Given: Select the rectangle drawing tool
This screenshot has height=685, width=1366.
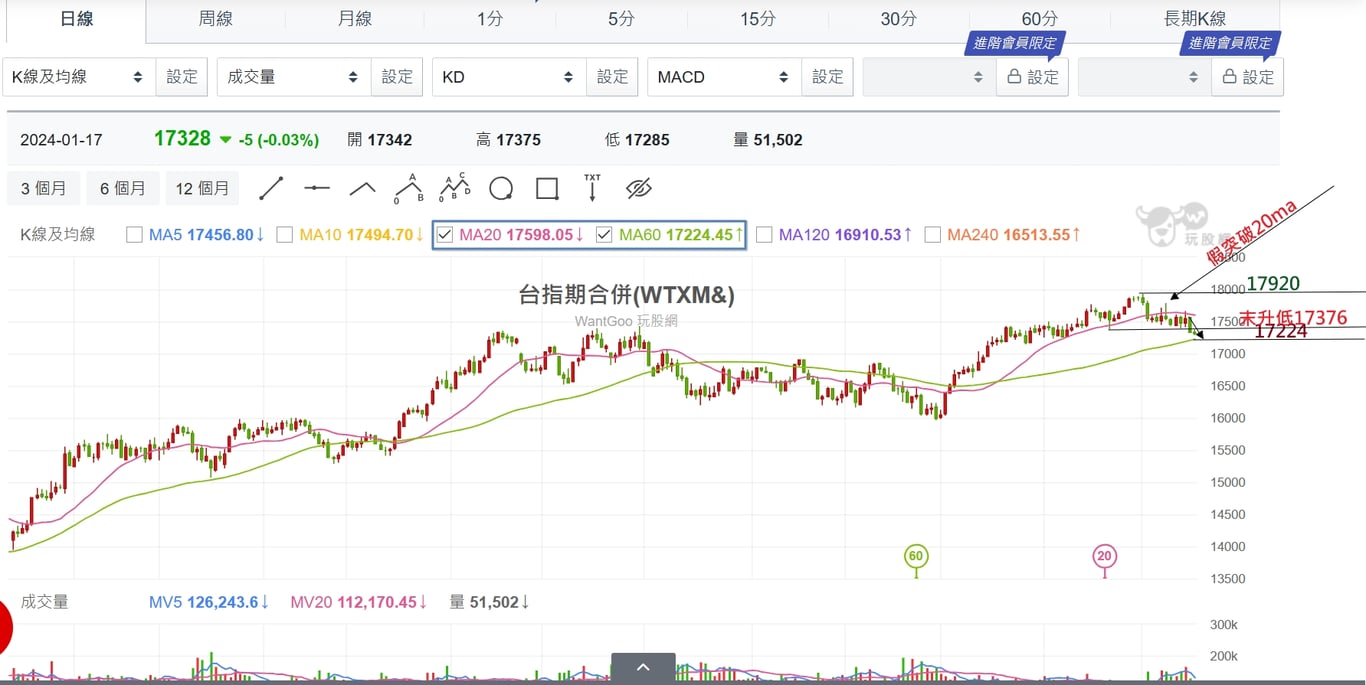Looking at the screenshot, I should pos(547,188).
